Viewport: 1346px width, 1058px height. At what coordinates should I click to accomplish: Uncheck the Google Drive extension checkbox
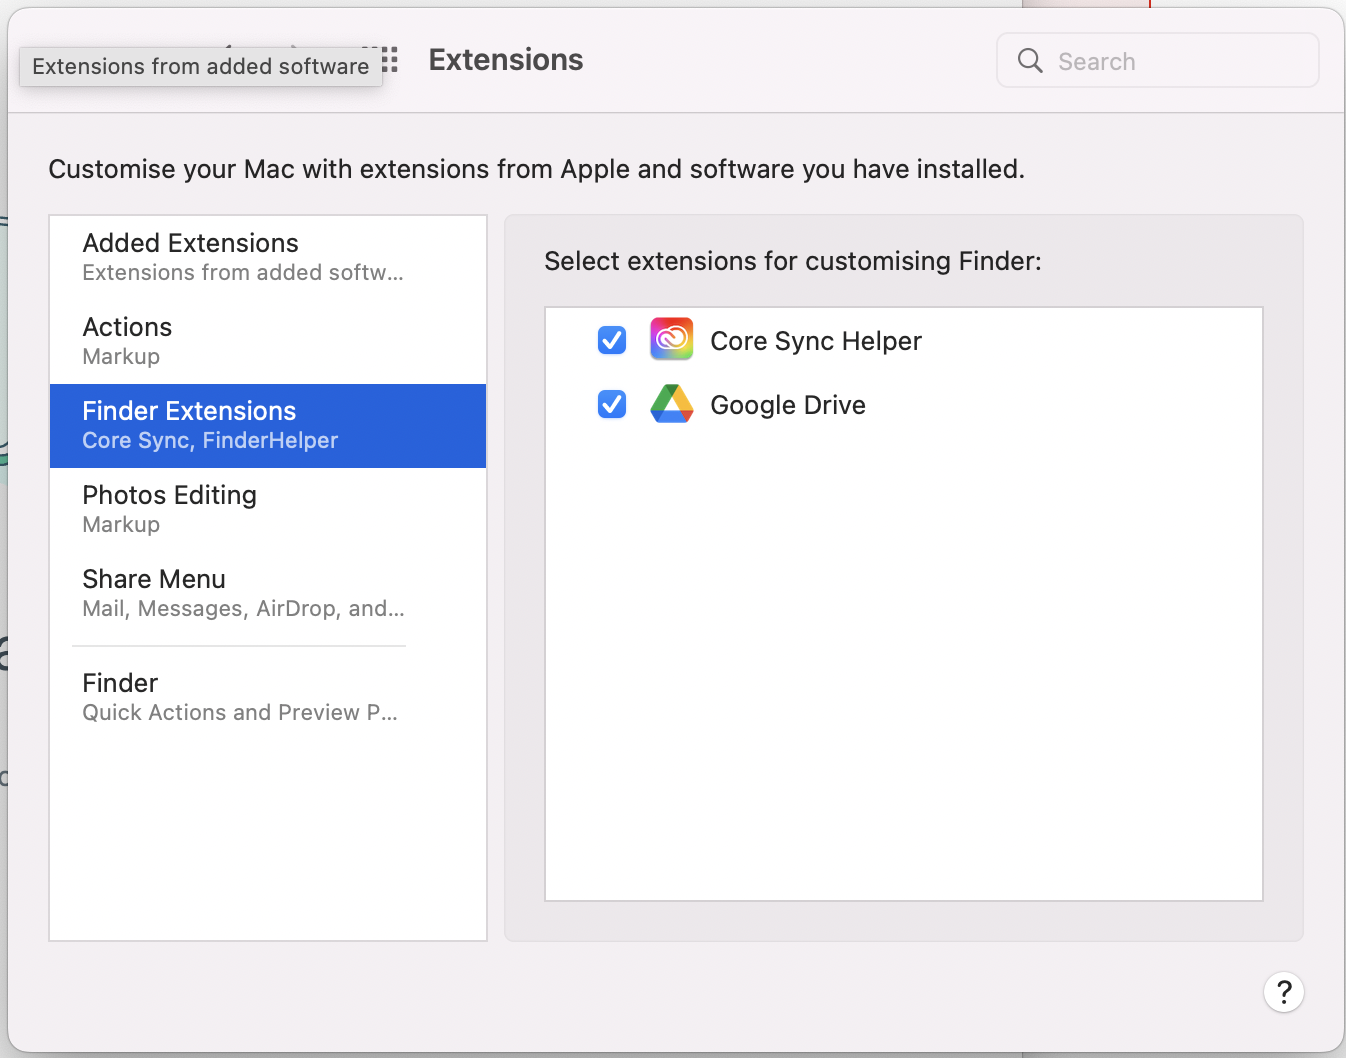[x=612, y=404]
